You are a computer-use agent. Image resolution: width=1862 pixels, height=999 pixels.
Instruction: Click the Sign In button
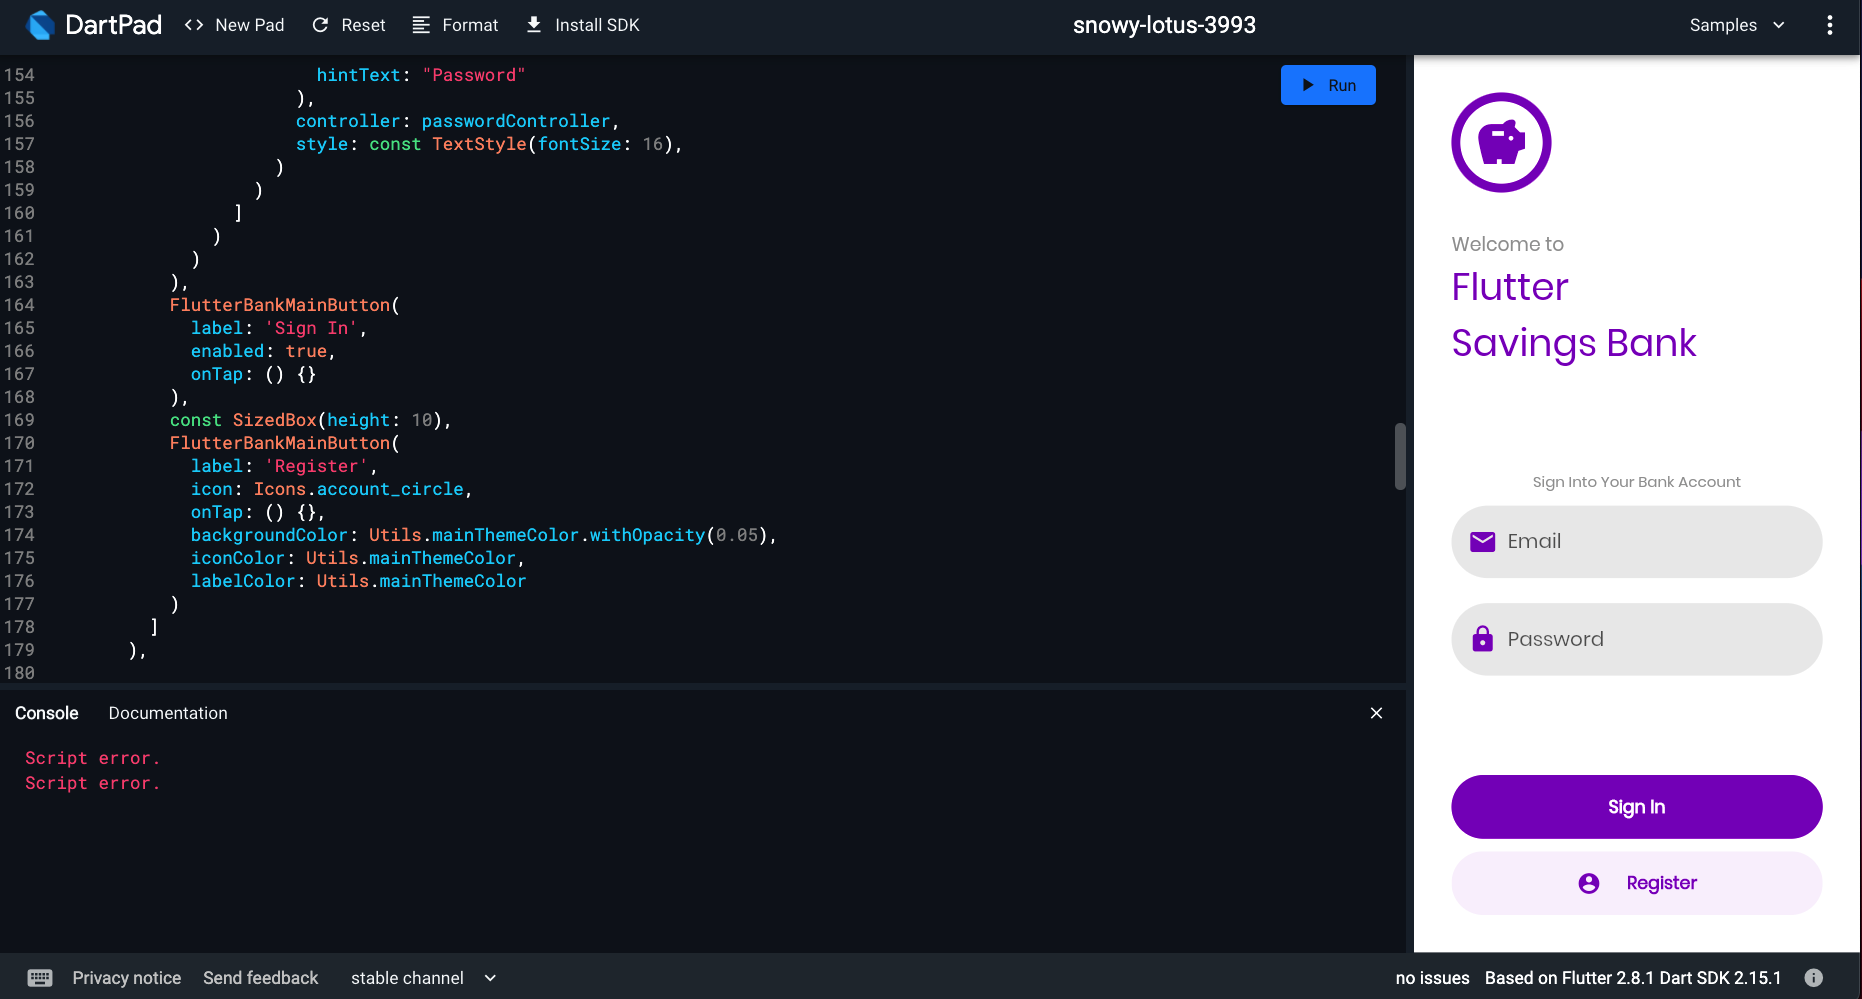tap(1636, 807)
